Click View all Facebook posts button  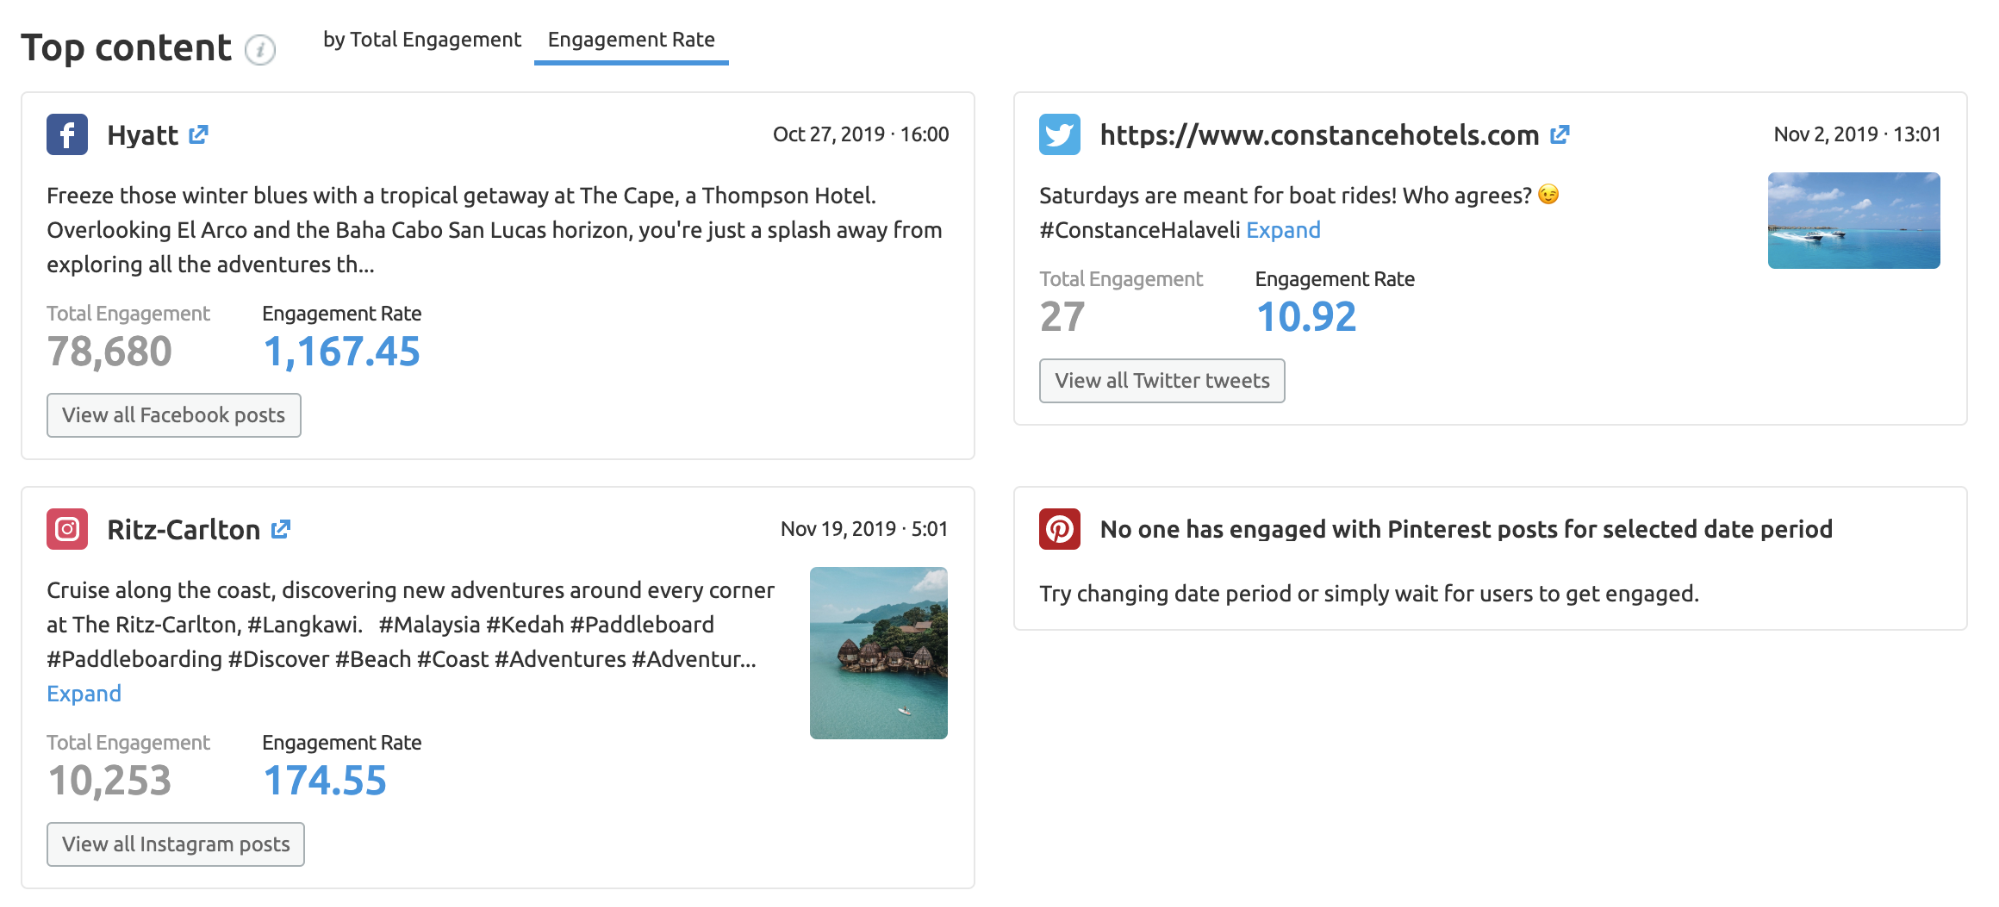[x=174, y=415]
